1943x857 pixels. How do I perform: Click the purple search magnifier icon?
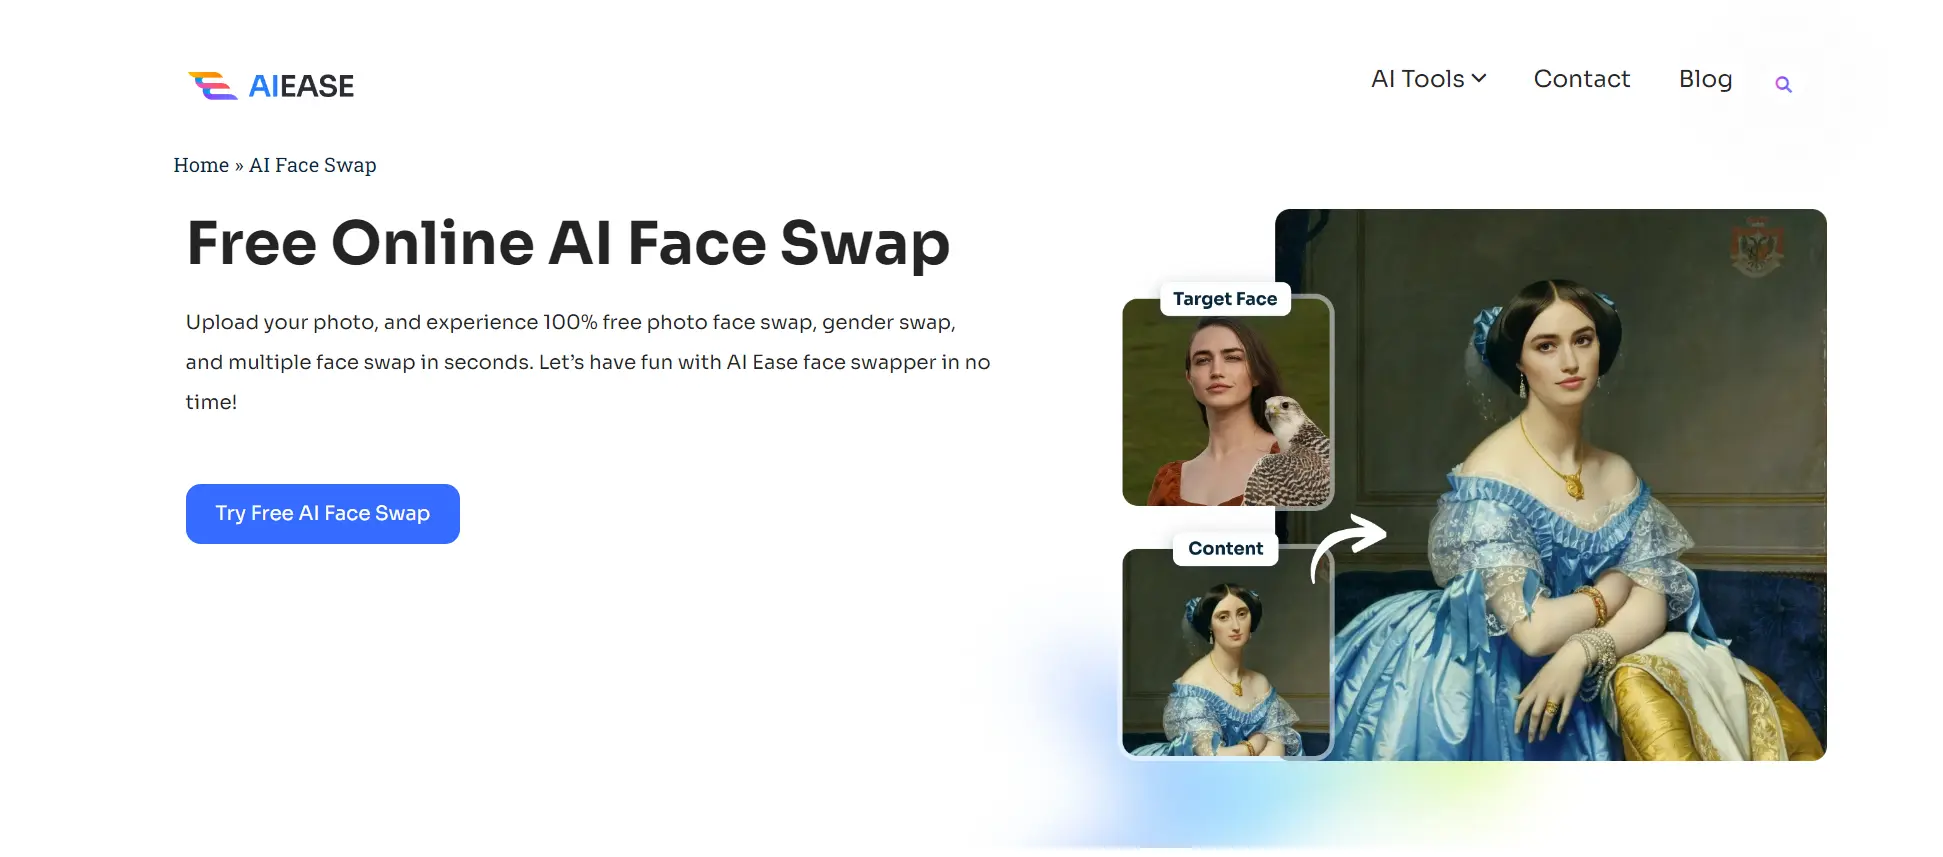click(x=1783, y=85)
